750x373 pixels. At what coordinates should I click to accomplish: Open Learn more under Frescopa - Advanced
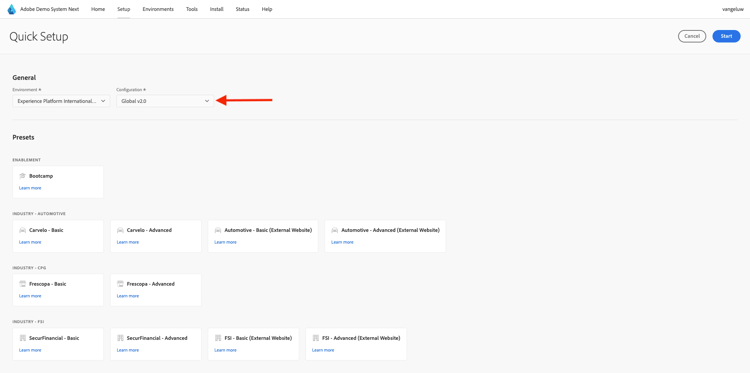click(x=128, y=296)
